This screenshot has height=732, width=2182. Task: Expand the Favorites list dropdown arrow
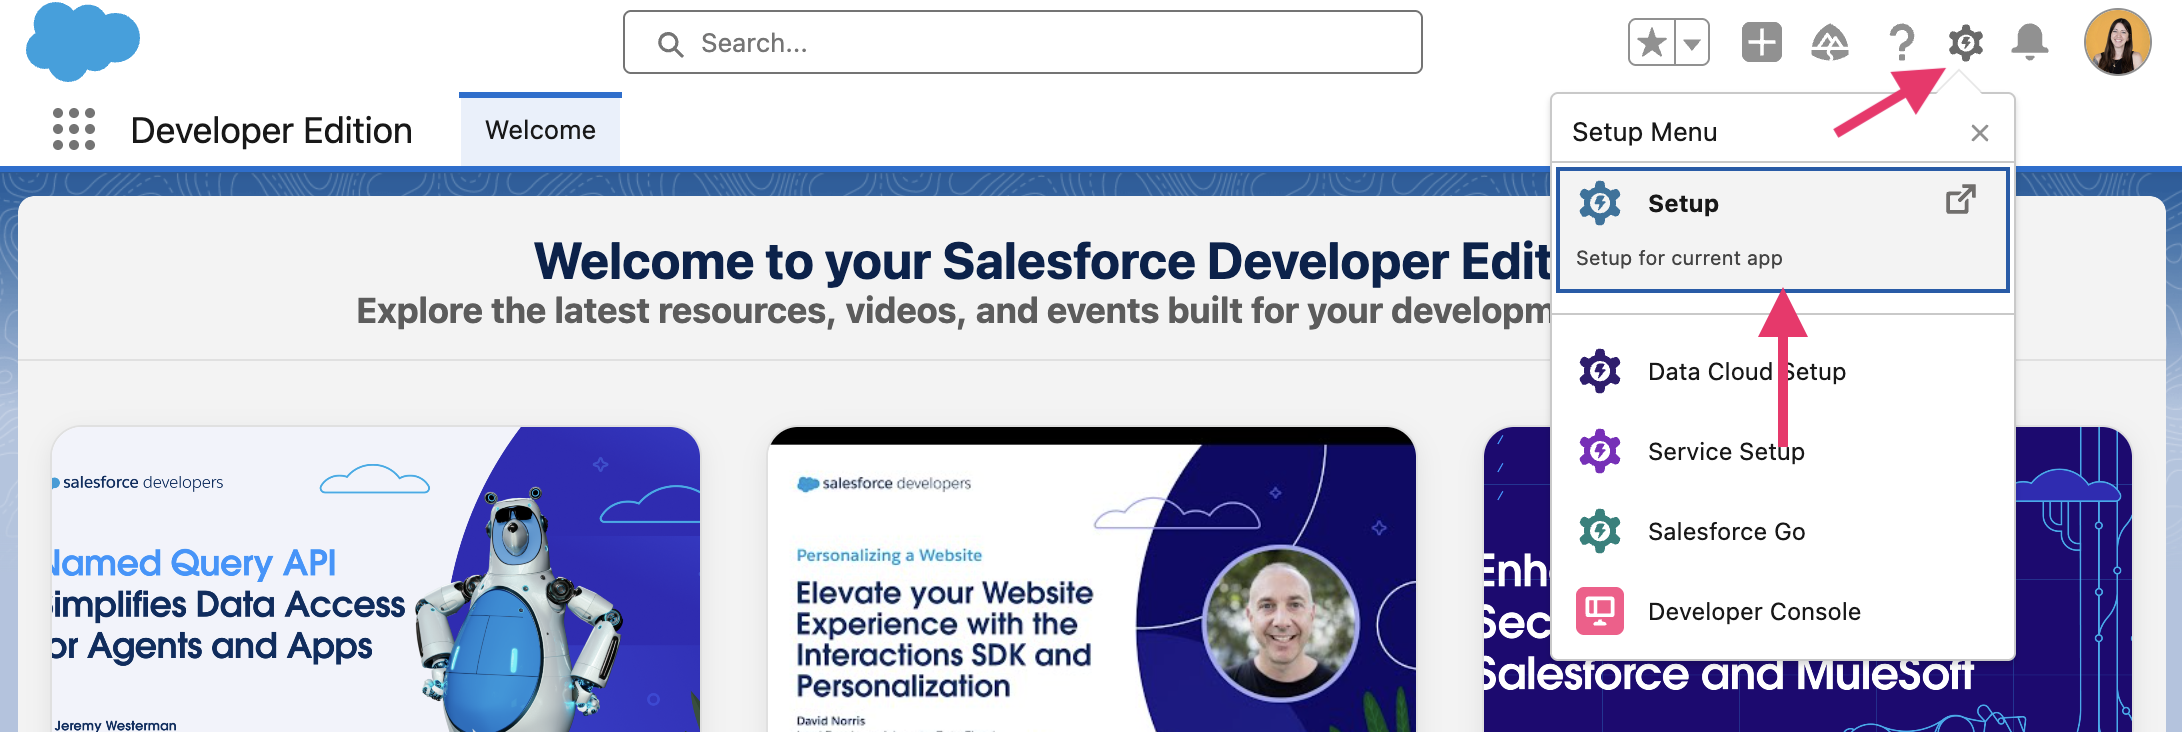click(x=1692, y=43)
